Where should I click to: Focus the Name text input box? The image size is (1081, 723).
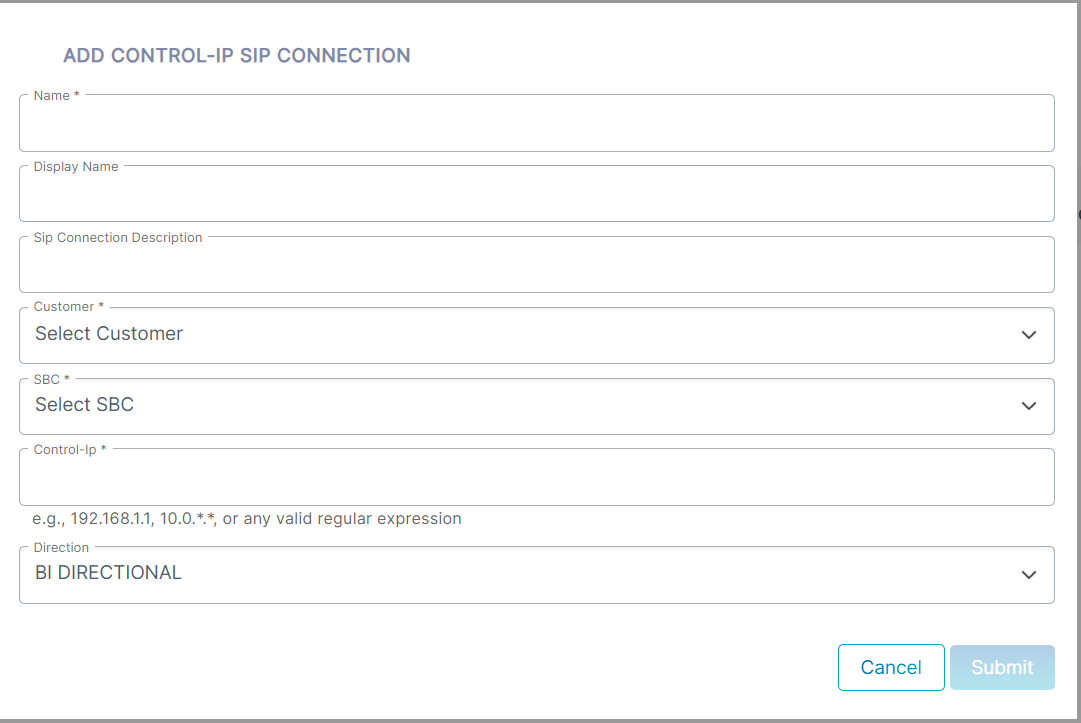[x=536, y=123]
